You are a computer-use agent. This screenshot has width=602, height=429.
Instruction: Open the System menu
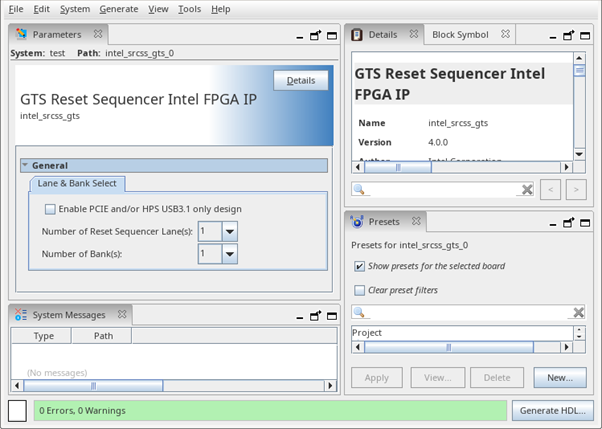click(75, 9)
